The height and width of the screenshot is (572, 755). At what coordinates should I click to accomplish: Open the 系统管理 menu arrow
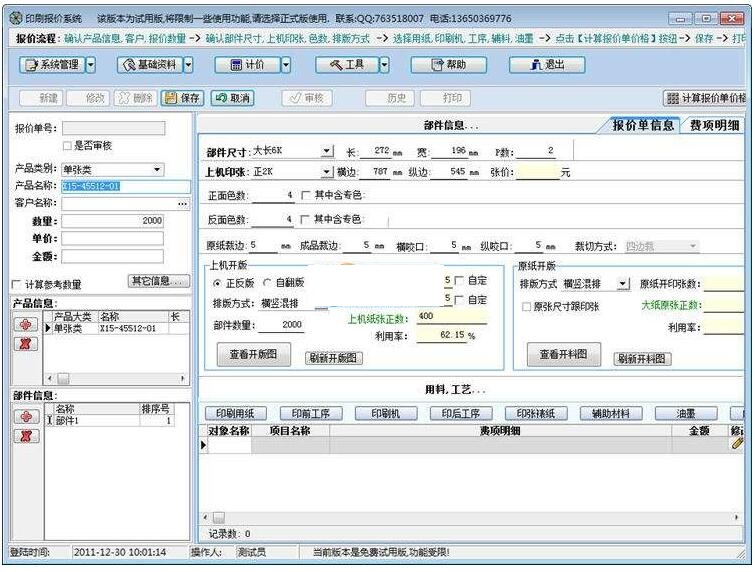pyautogui.click(x=91, y=64)
